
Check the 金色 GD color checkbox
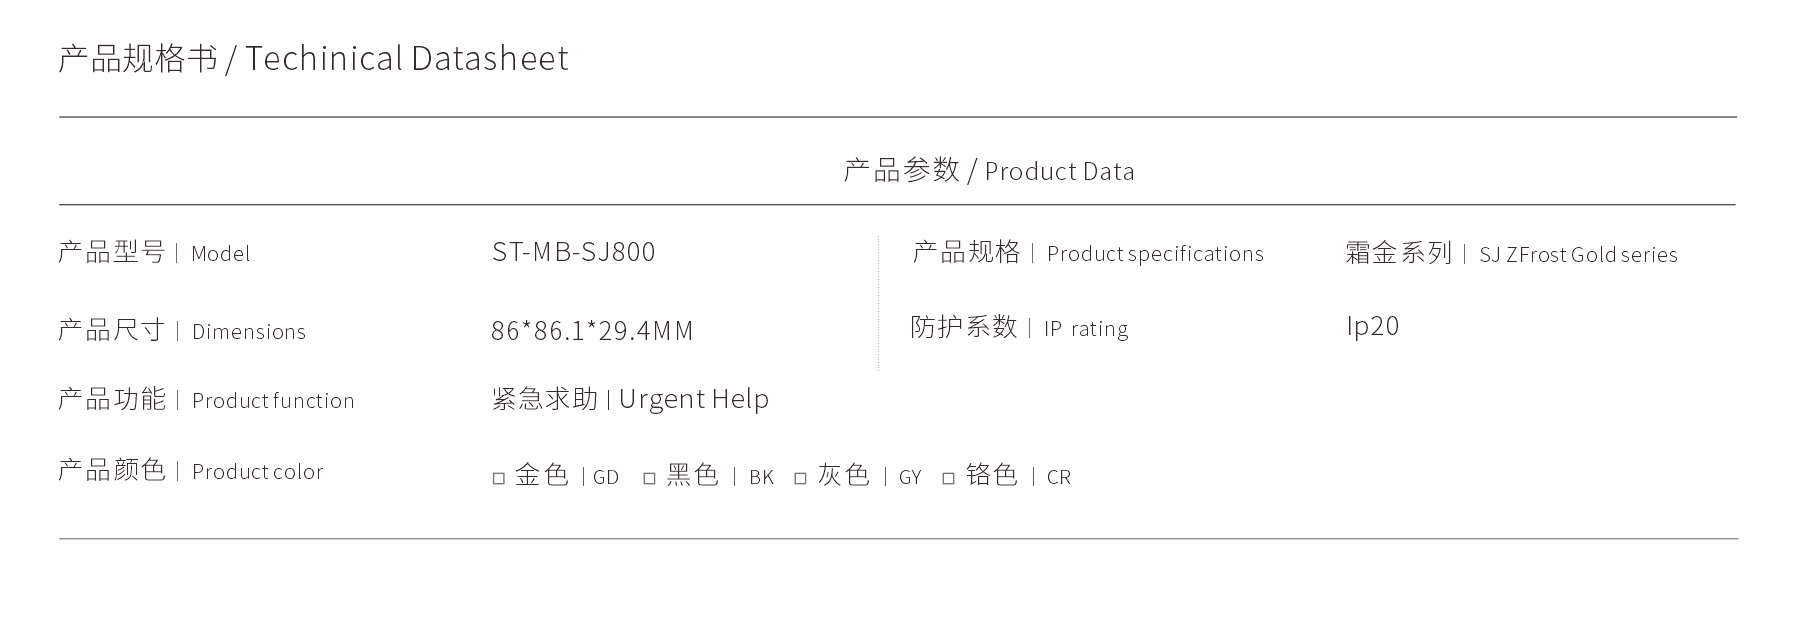coord(498,479)
